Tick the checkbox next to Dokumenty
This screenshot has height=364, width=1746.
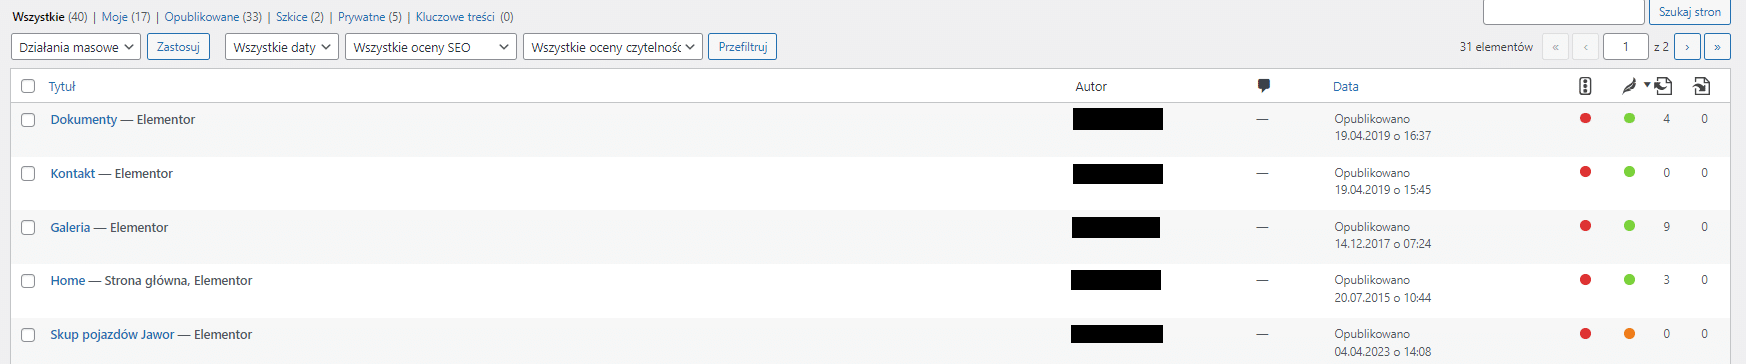[x=28, y=120]
